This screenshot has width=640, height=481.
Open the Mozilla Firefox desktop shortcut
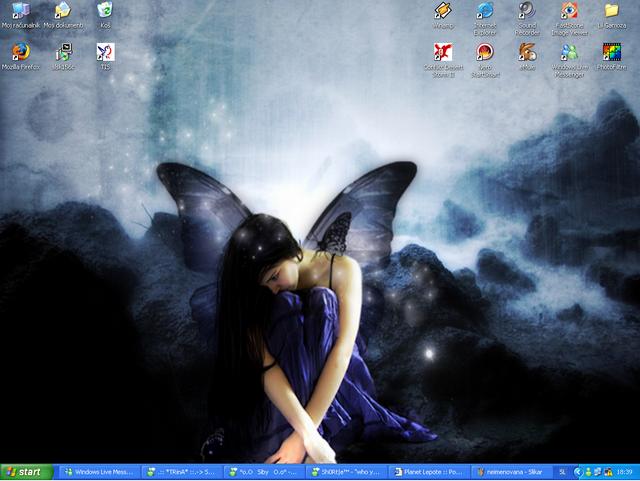click(20, 52)
